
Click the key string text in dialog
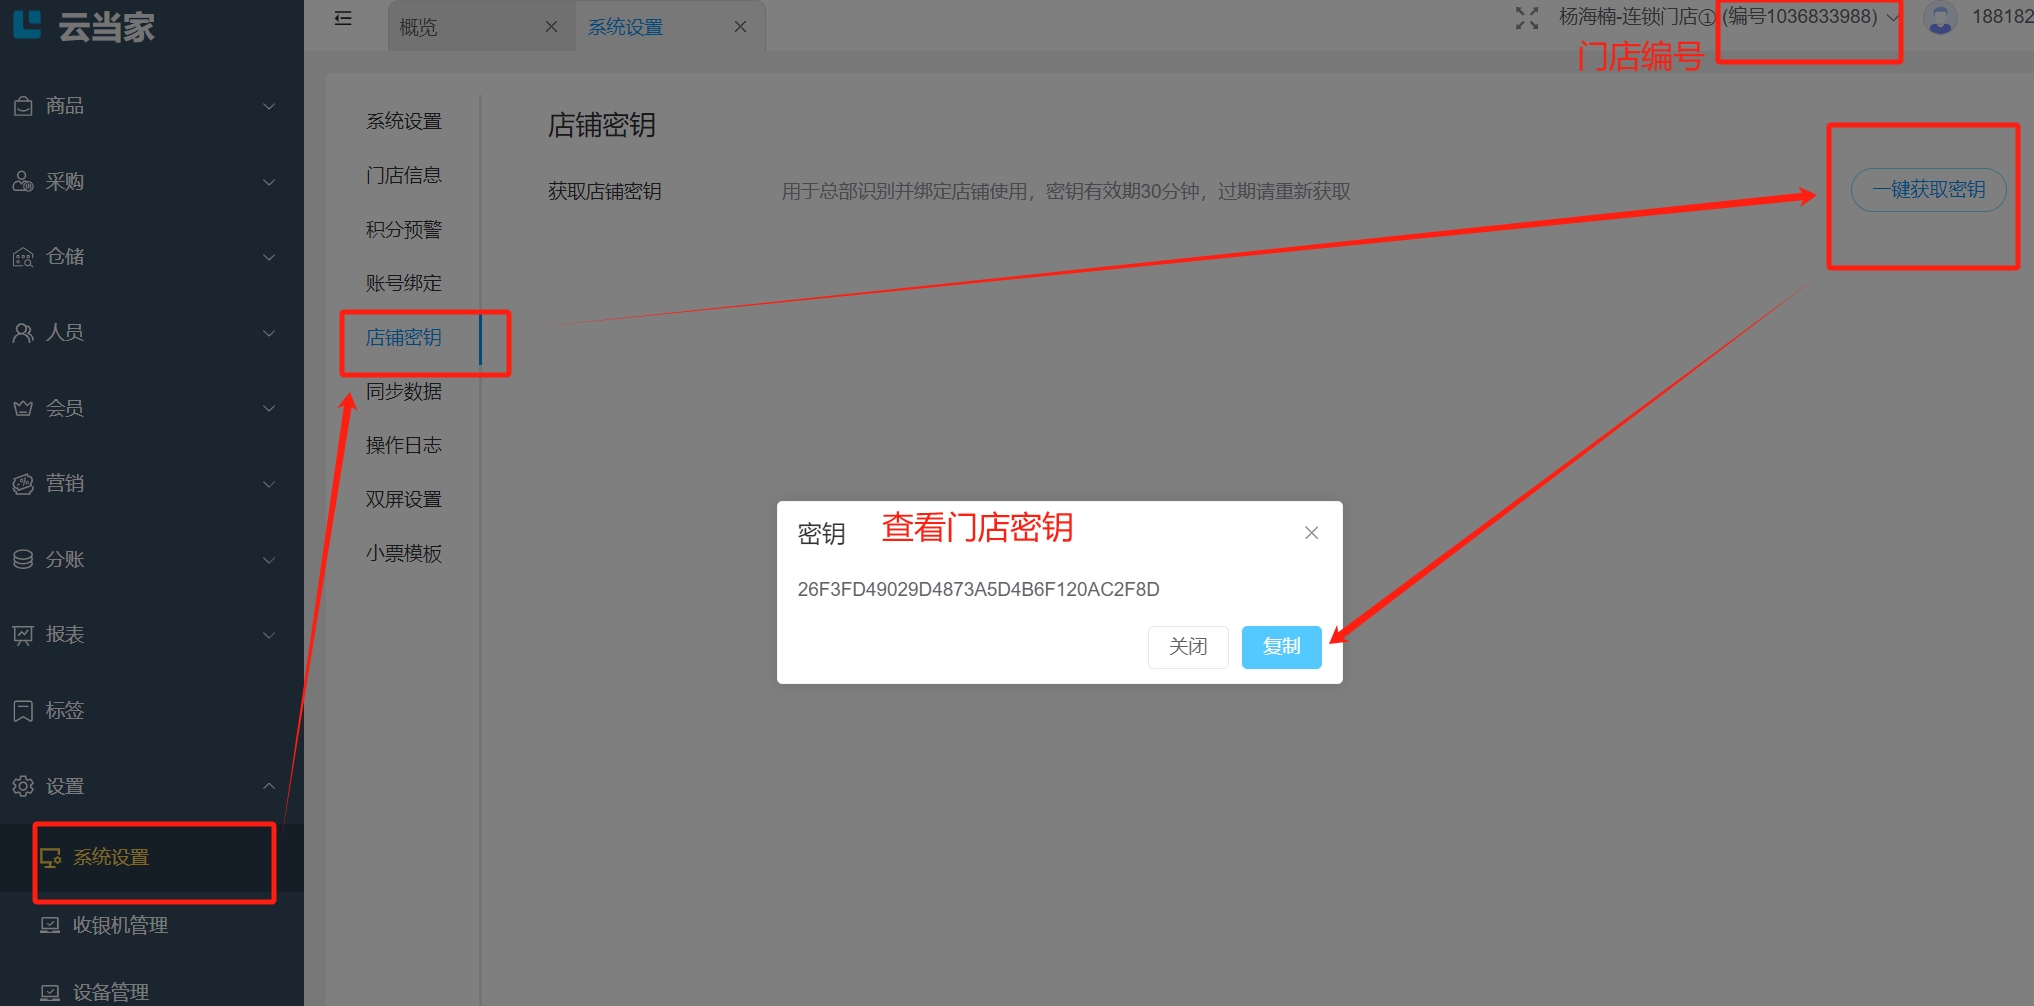point(977,589)
